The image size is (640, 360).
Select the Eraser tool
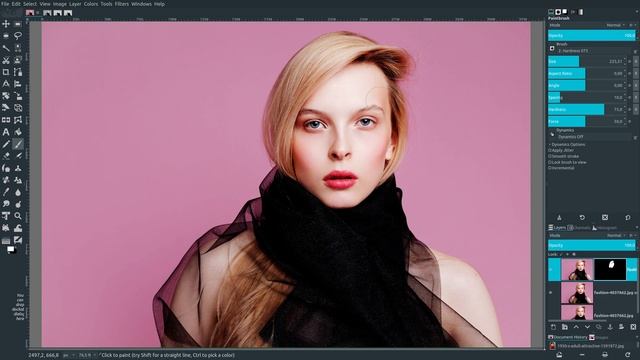click(x=6, y=156)
